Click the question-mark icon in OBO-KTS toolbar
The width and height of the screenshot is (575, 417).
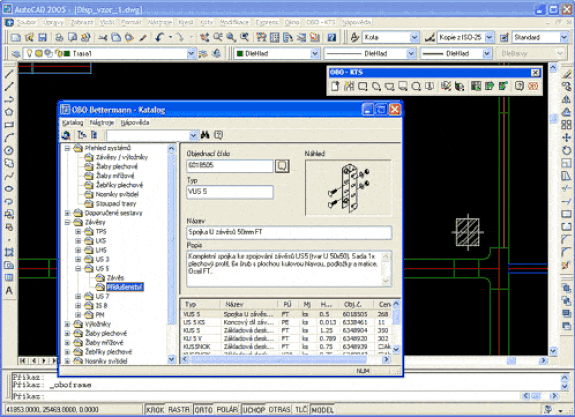pos(519,86)
